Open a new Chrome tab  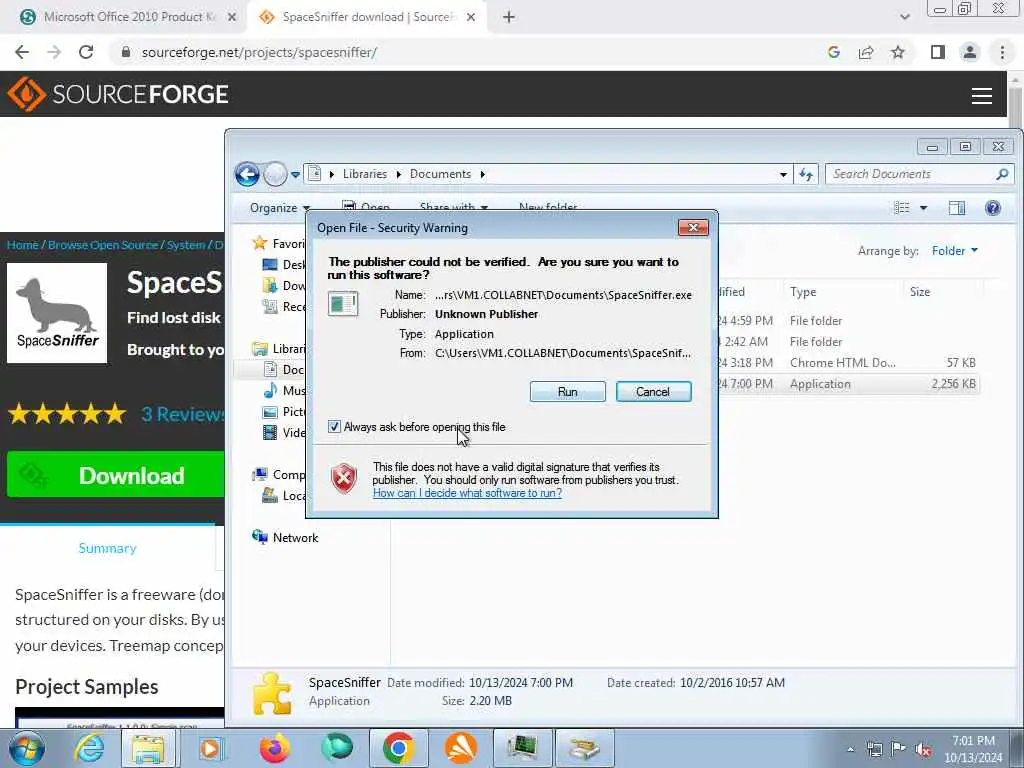coord(509,17)
